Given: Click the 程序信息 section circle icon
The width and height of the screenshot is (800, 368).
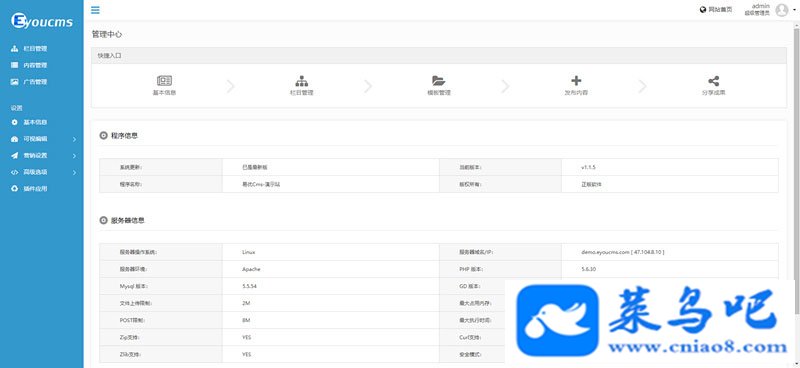Looking at the screenshot, I should click(103, 136).
